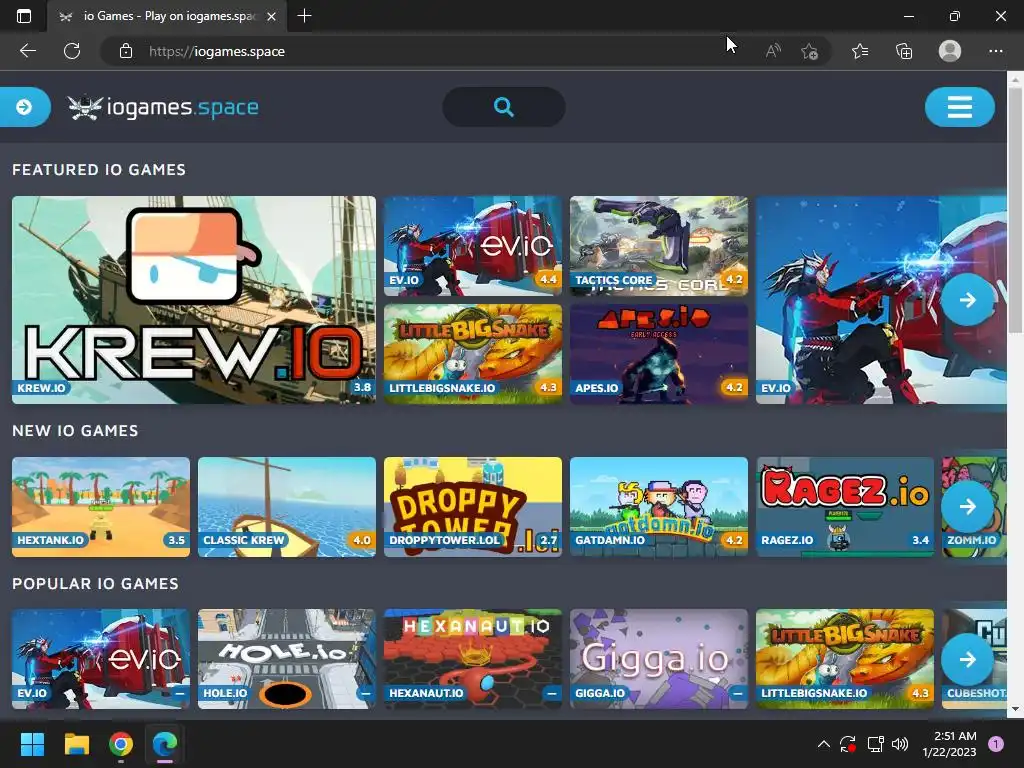Advance the Featured games carousel arrow
Screen dimensions: 1024x768
click(968, 300)
